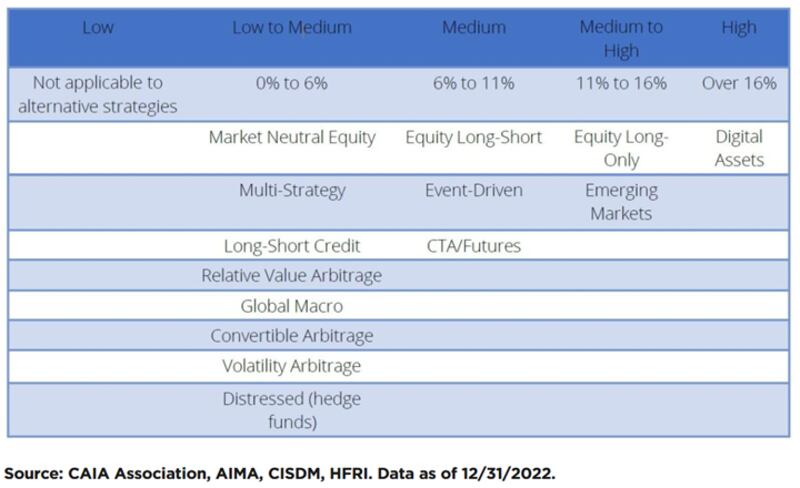Select the 11% to 16% cell
The image size is (800, 488).
point(621,83)
